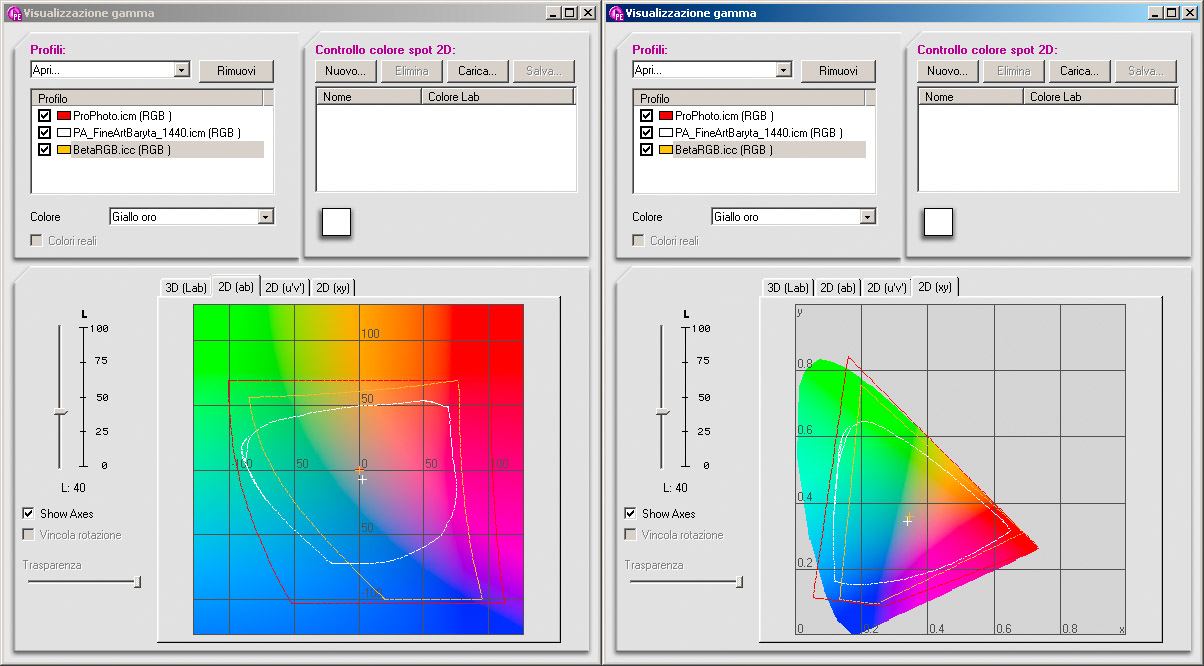This screenshot has height=666, width=1204.
Task: Click BetaRGB orange swatch in left window
Action: coord(64,150)
